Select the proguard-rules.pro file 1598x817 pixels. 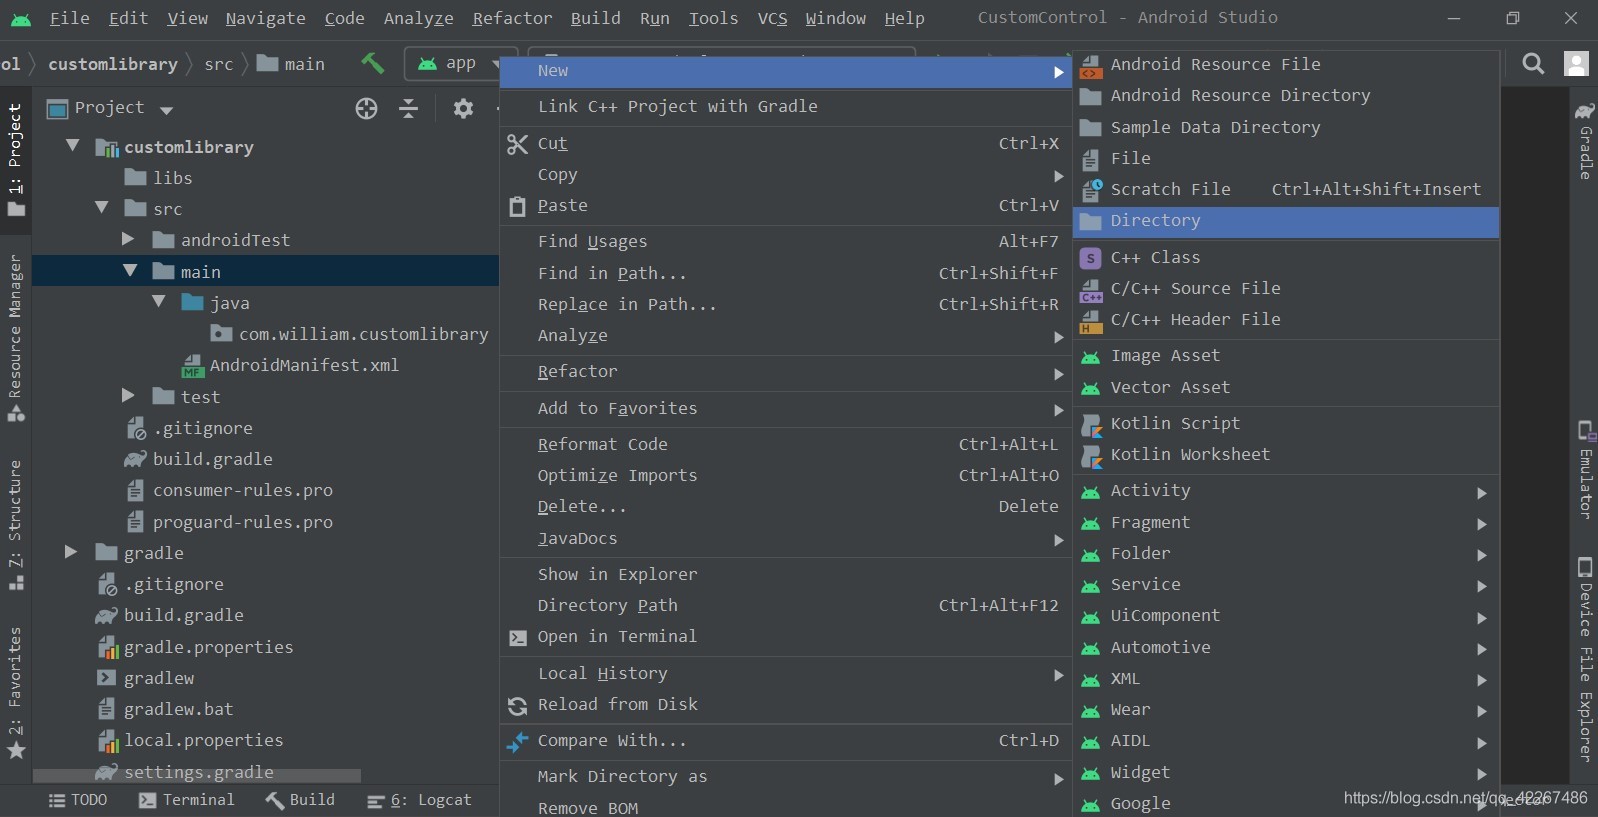[x=230, y=522]
